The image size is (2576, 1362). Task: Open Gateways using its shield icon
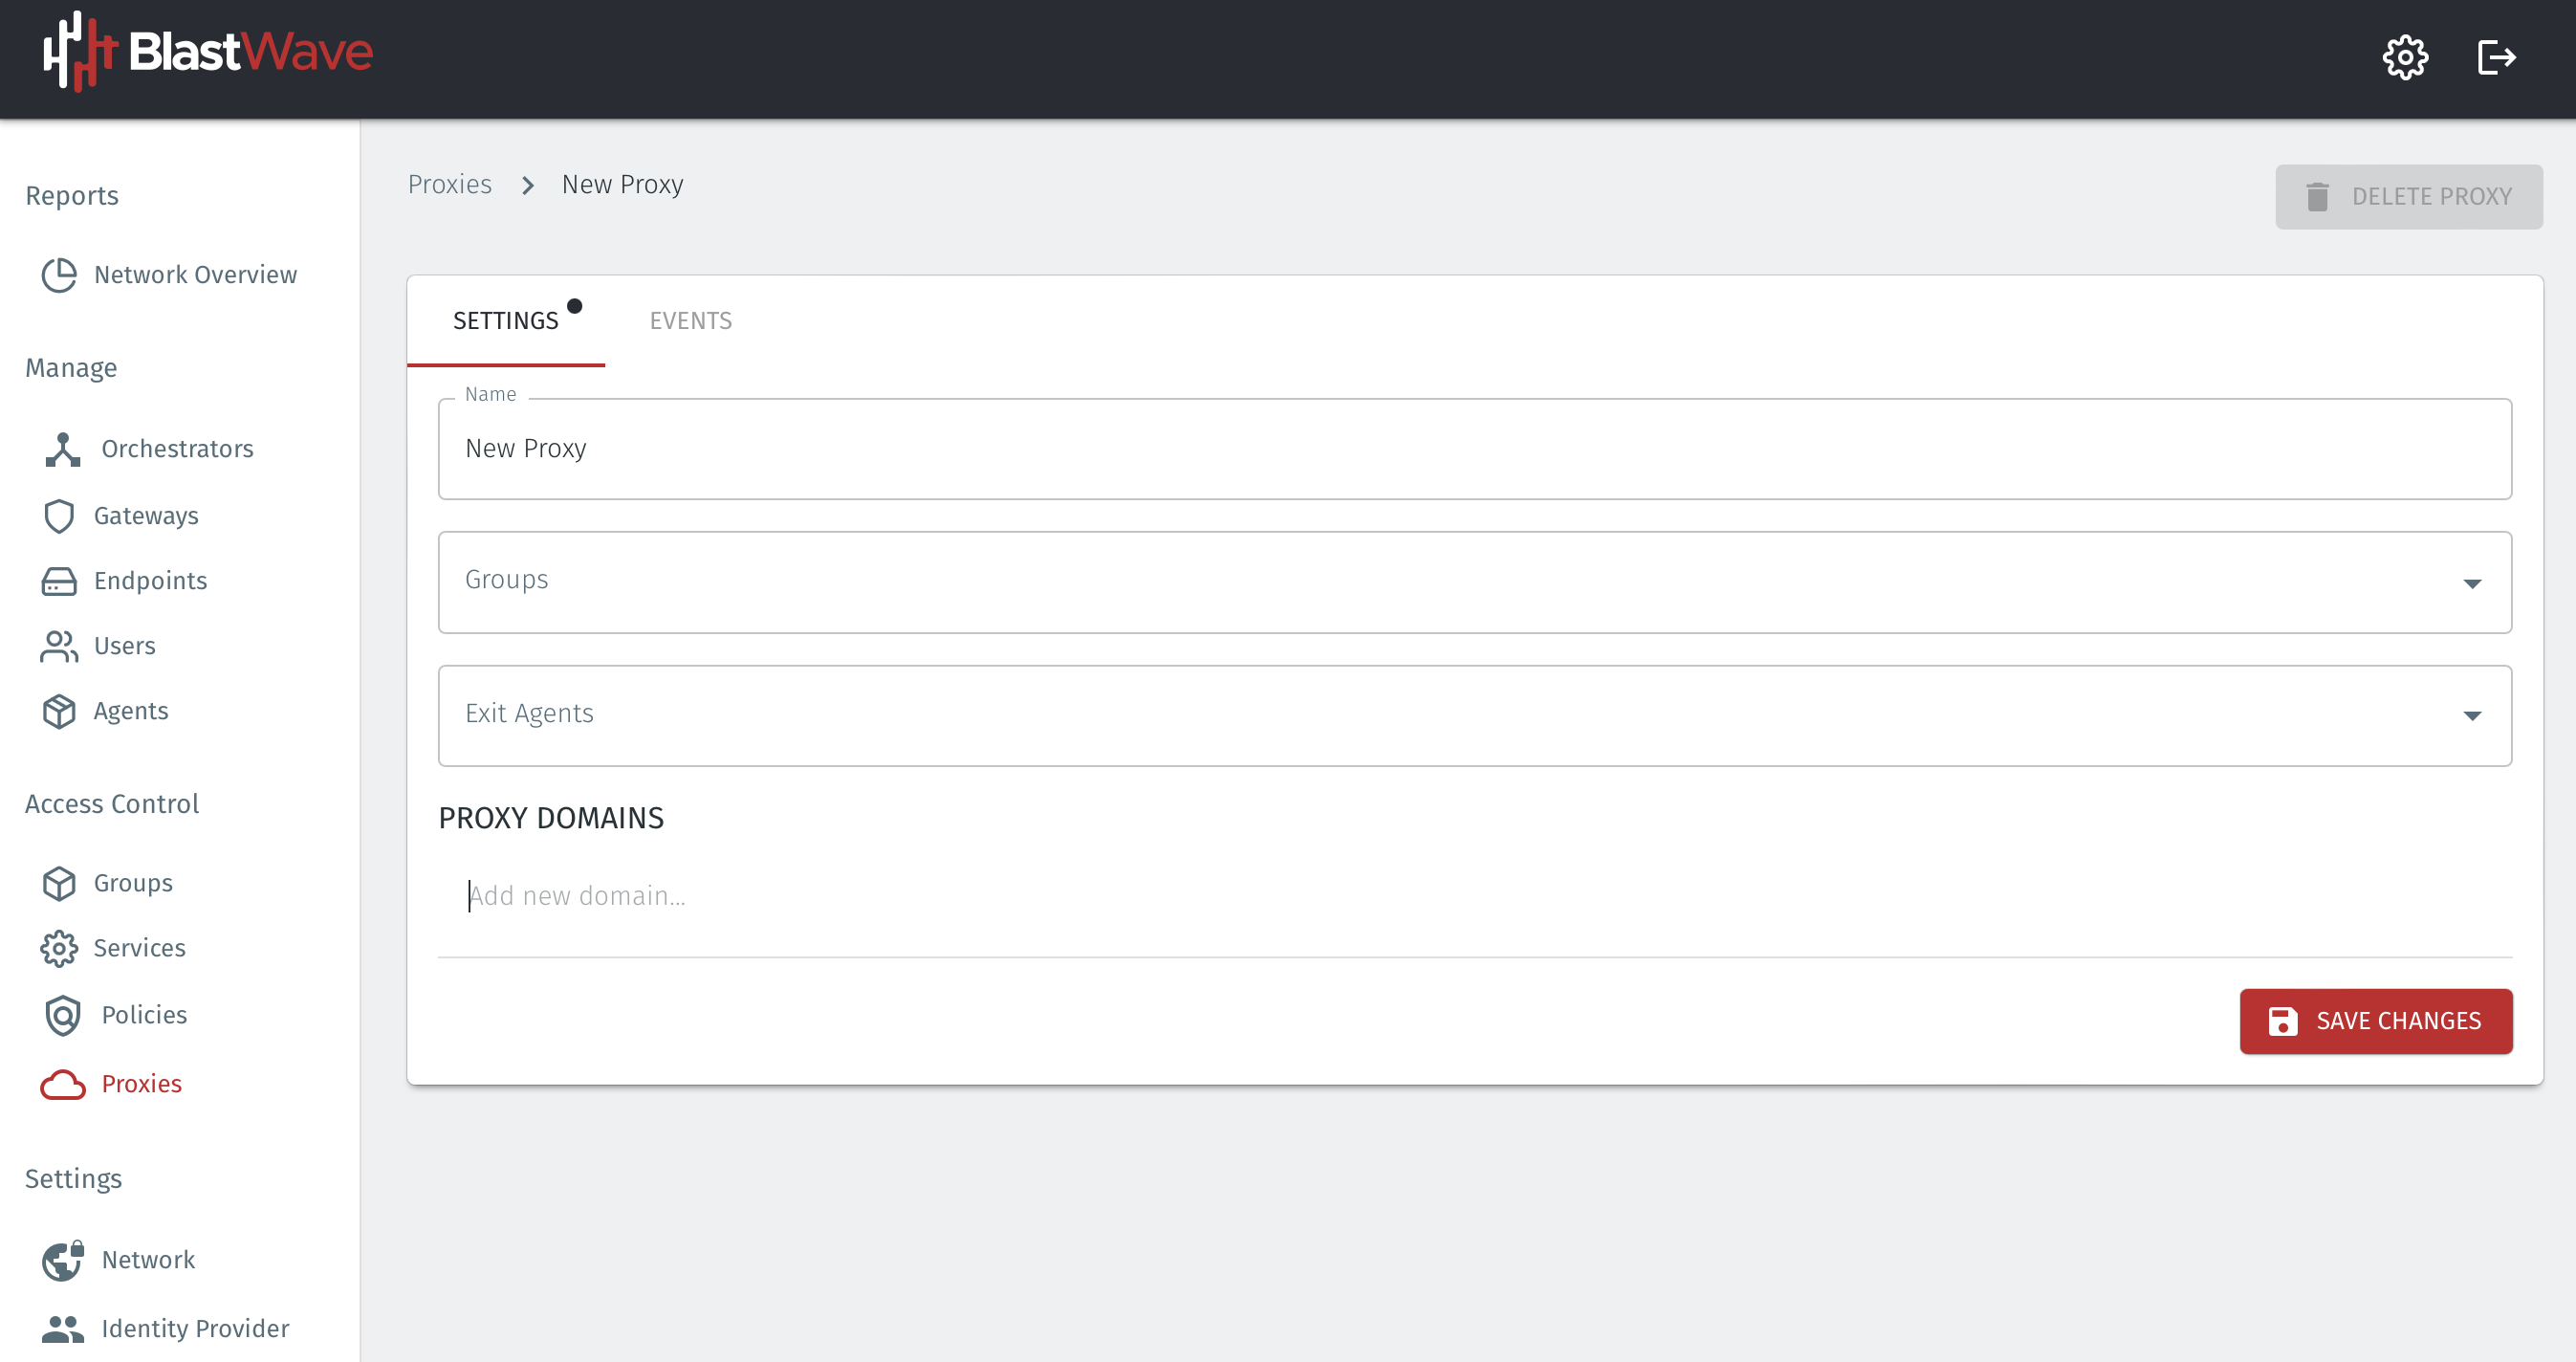tap(59, 516)
